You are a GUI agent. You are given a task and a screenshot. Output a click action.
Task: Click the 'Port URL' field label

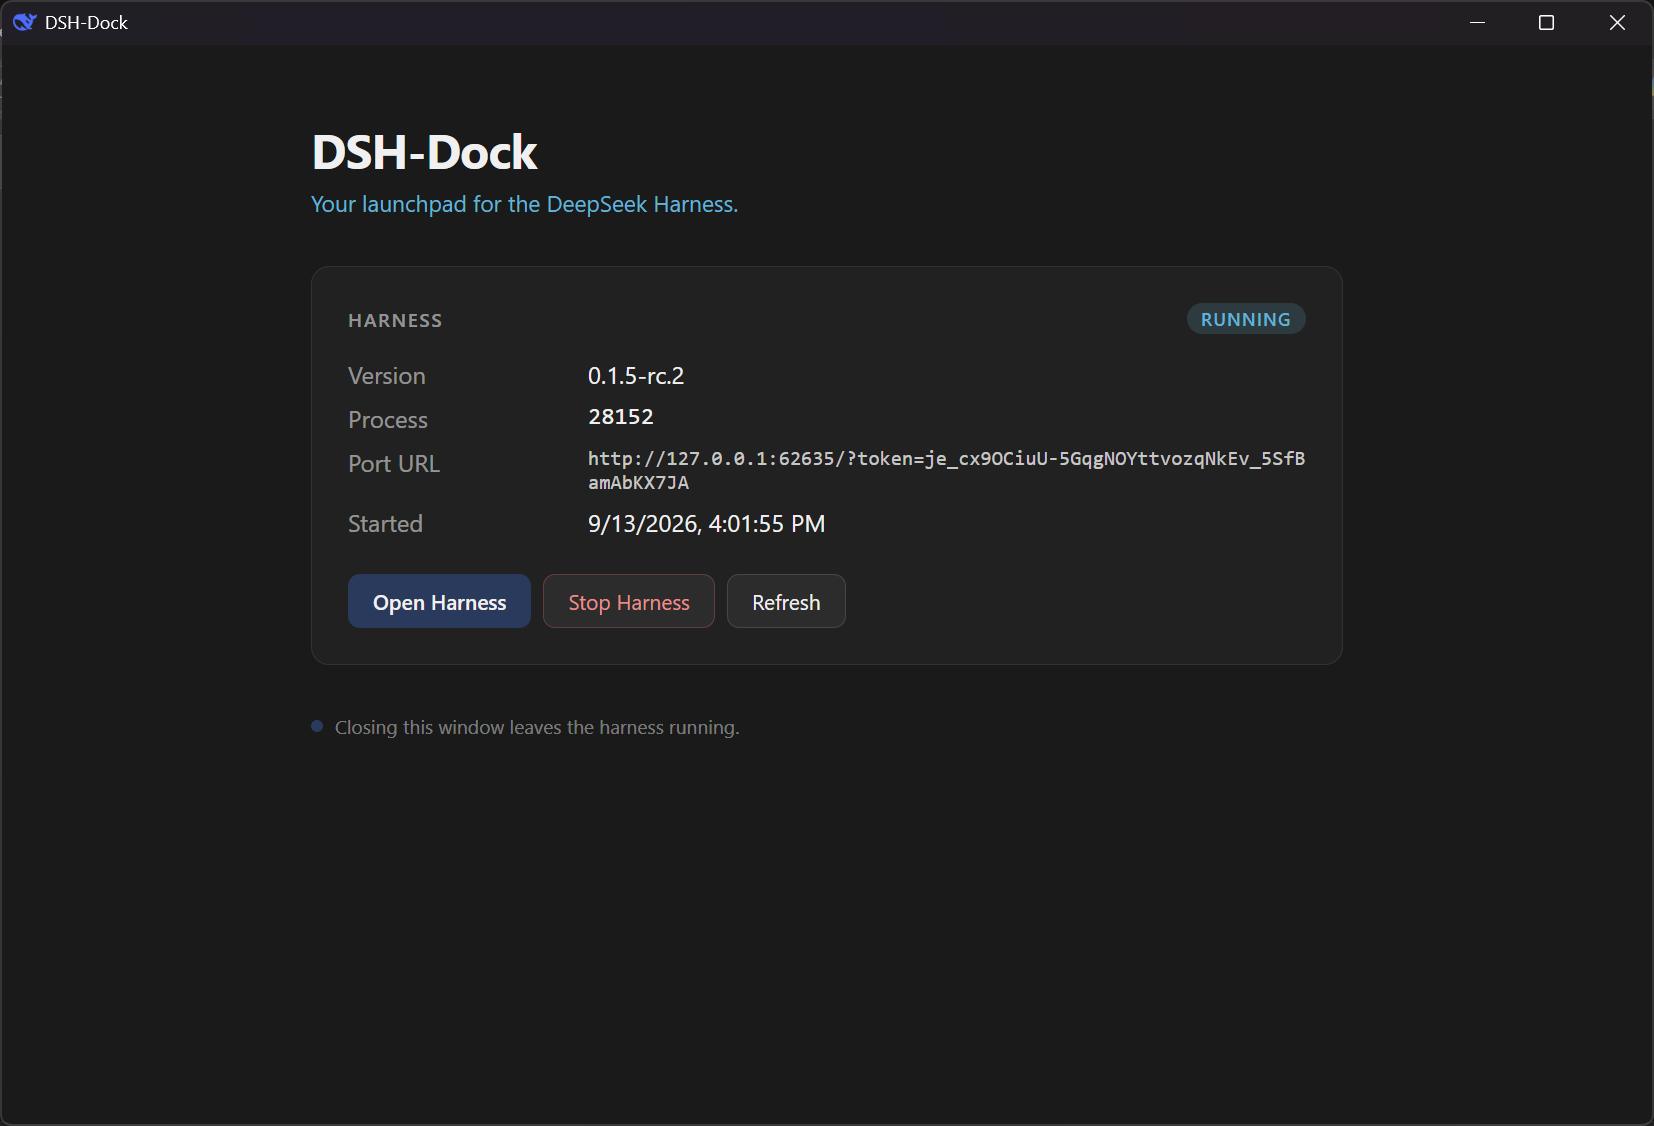coord(394,464)
